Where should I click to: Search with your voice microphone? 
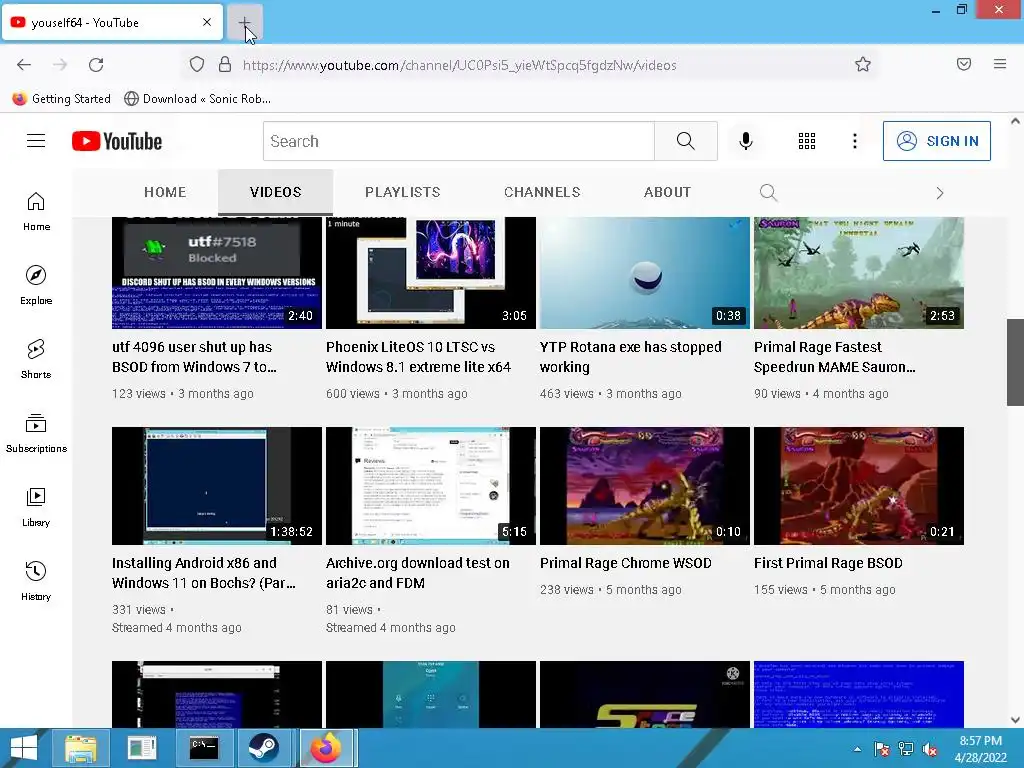coord(745,141)
